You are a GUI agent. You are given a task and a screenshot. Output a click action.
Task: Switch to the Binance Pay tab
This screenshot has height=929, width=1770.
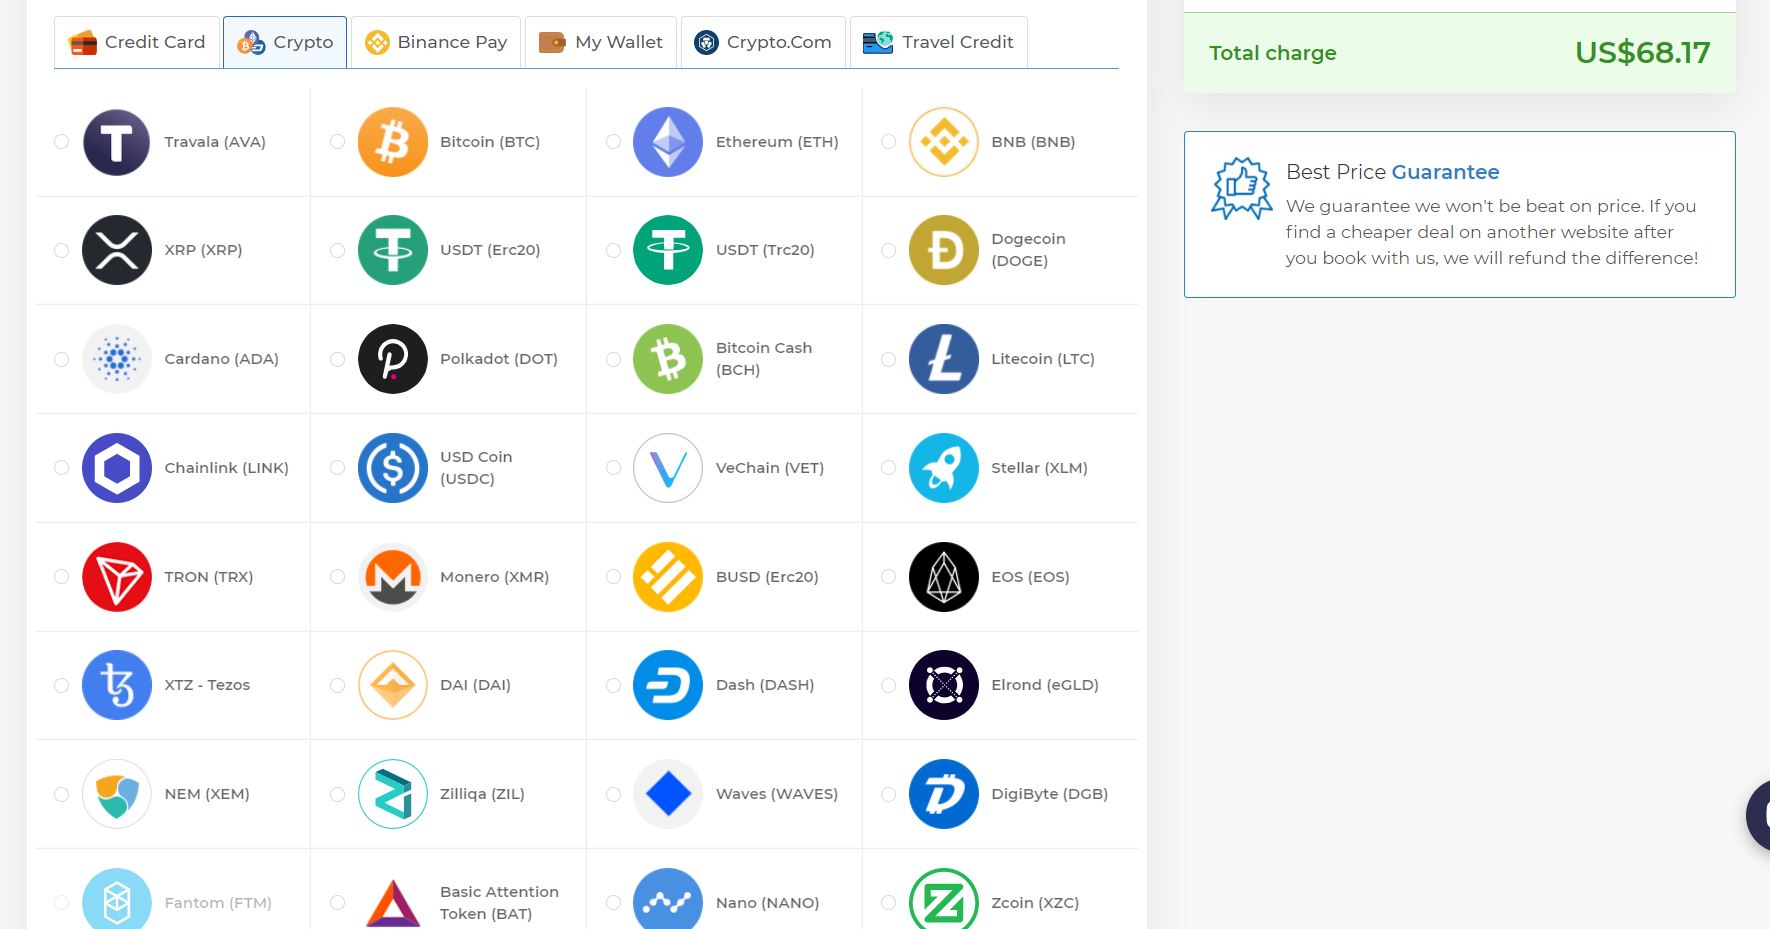point(436,42)
